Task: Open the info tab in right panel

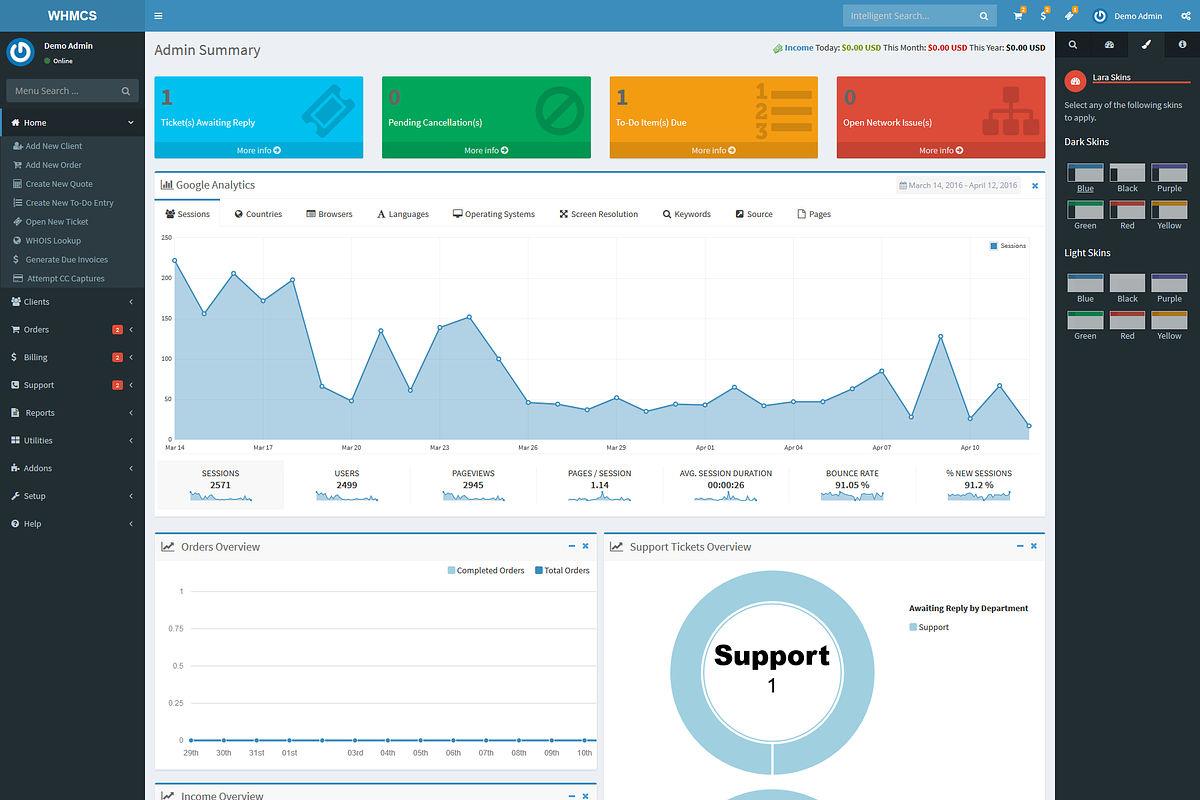Action: 1182,45
